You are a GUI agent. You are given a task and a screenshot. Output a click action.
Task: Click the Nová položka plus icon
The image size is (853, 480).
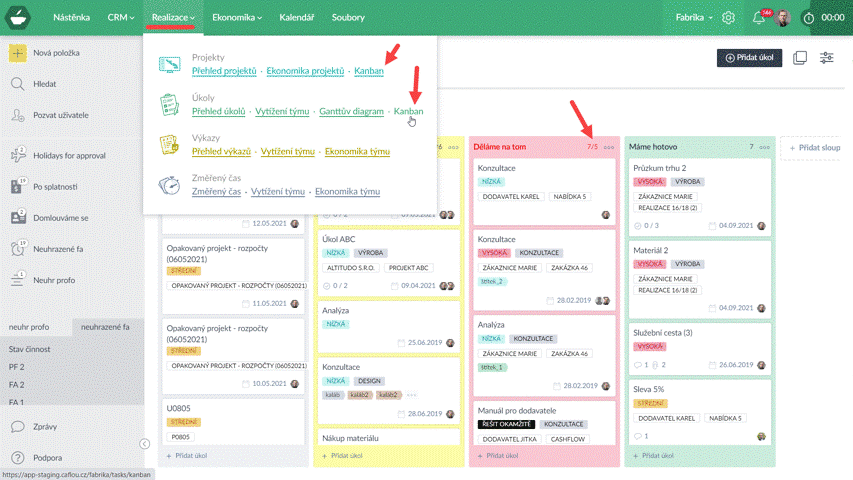(18, 53)
